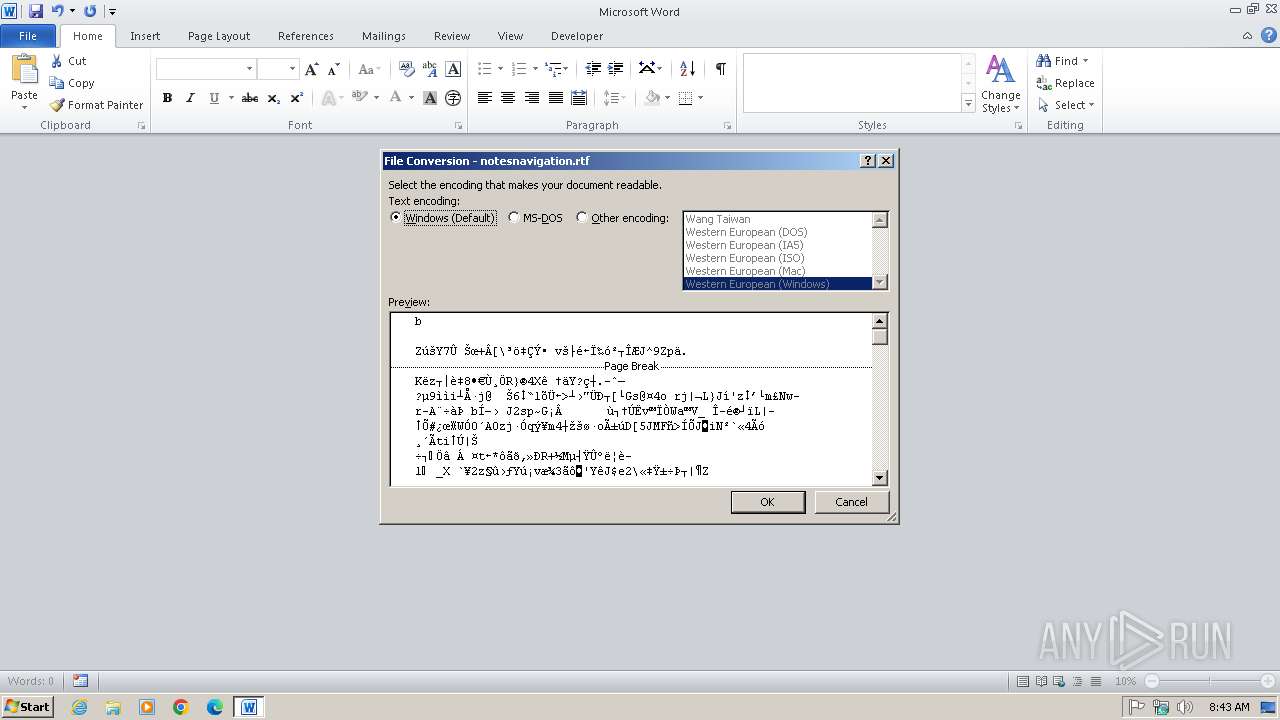This screenshot has height=720, width=1280.
Task: Click the dialog Help question mark button
Action: [x=868, y=160]
